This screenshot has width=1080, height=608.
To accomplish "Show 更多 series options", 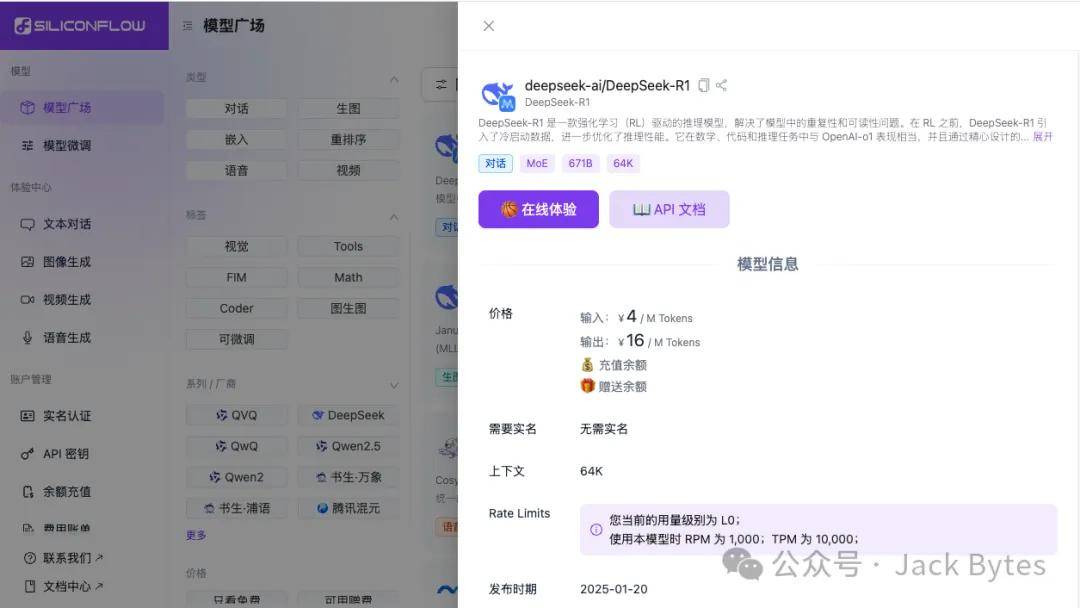I will tap(196, 535).
